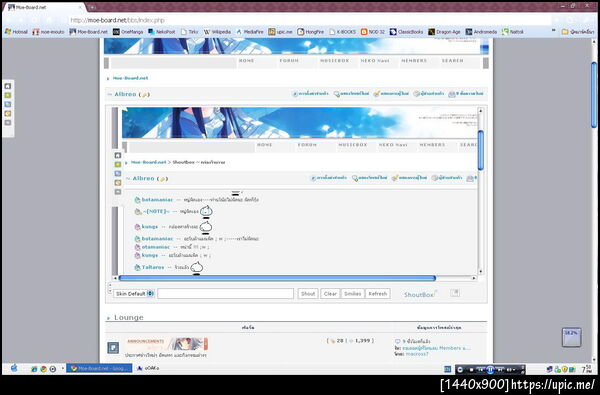Open the Dragon Age bookmark
Viewport: 600px width, 395px height.
[444, 32]
